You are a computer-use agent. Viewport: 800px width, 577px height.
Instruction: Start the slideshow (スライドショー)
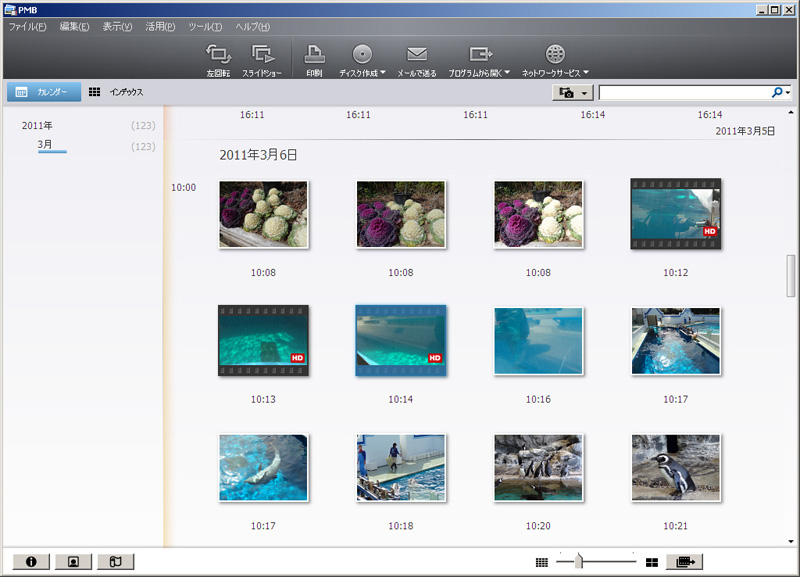[264, 59]
